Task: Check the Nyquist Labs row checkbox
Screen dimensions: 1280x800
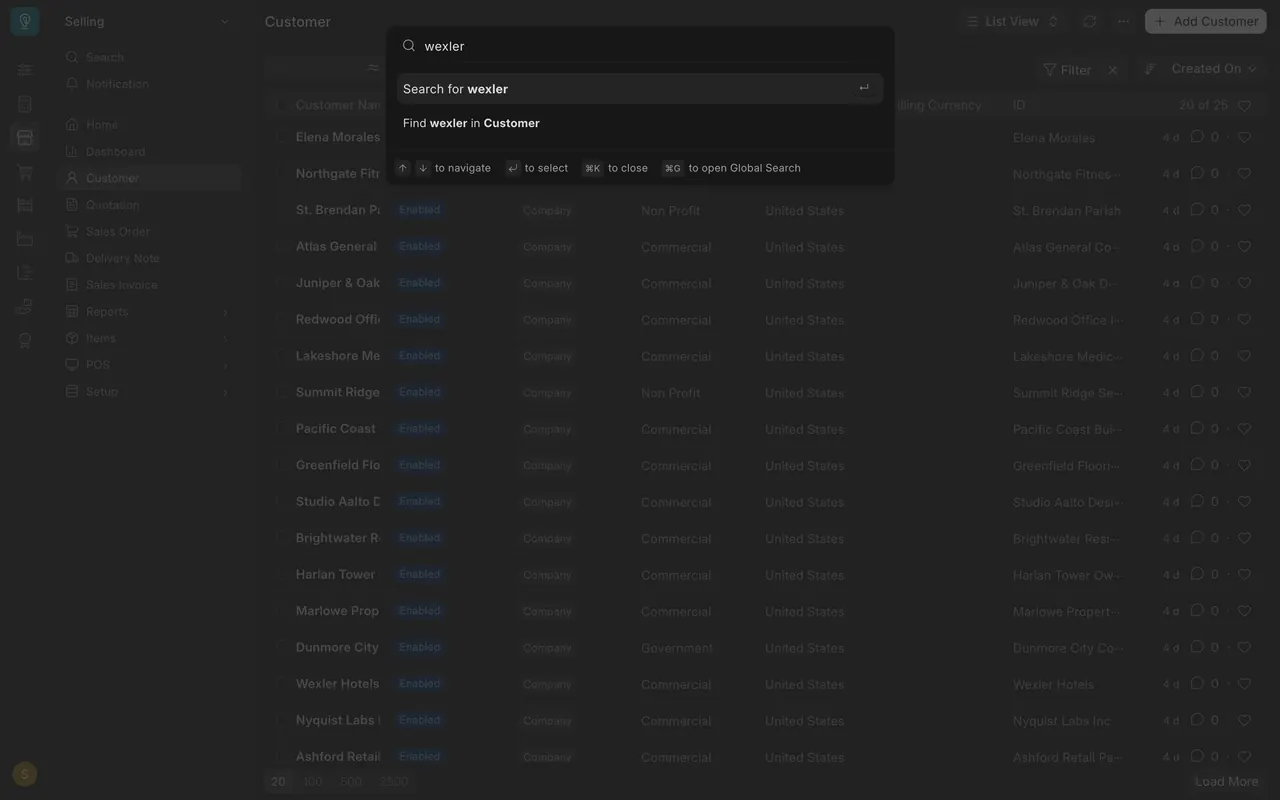Action: click(280, 720)
